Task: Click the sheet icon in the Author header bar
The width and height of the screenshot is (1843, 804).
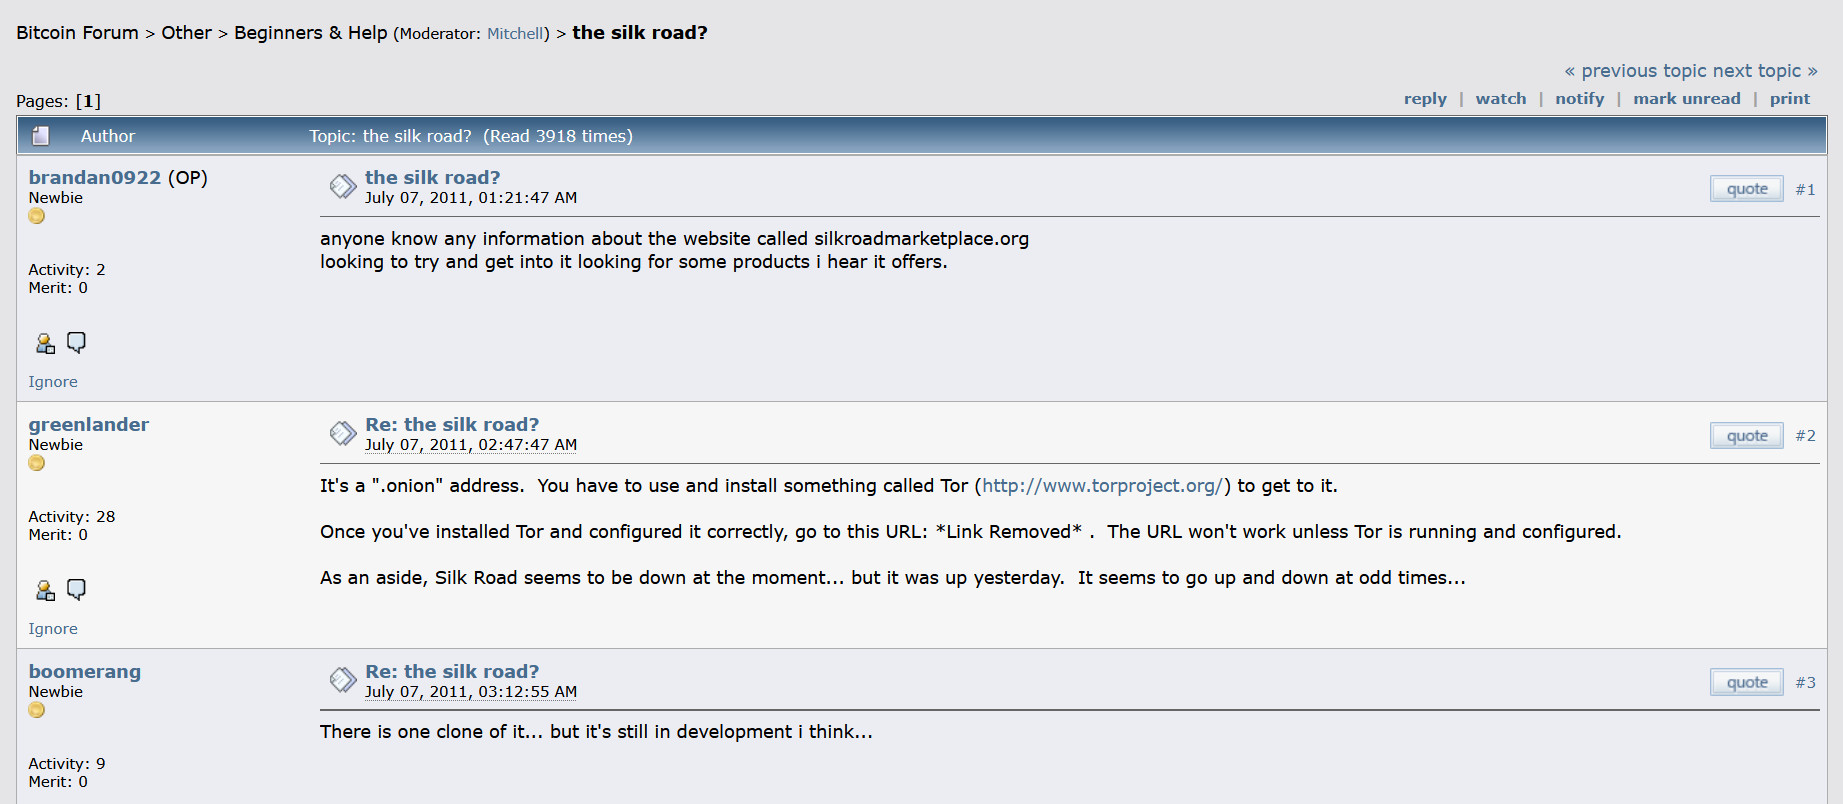Action: click(x=41, y=135)
